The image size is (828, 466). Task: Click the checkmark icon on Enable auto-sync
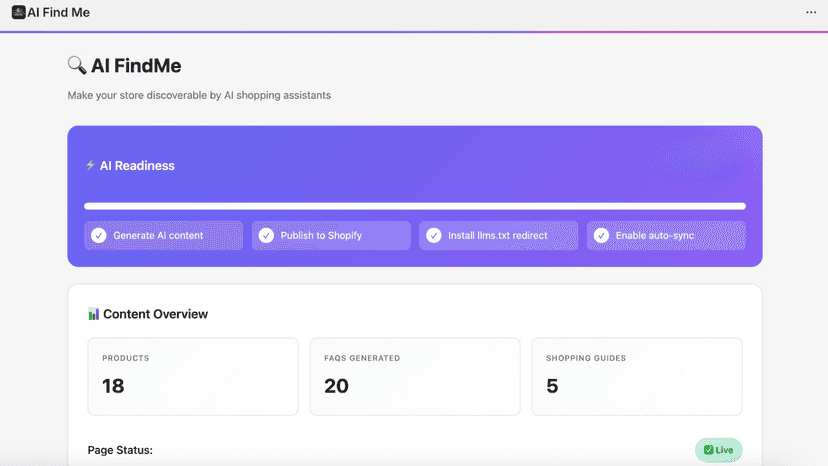pyautogui.click(x=601, y=236)
